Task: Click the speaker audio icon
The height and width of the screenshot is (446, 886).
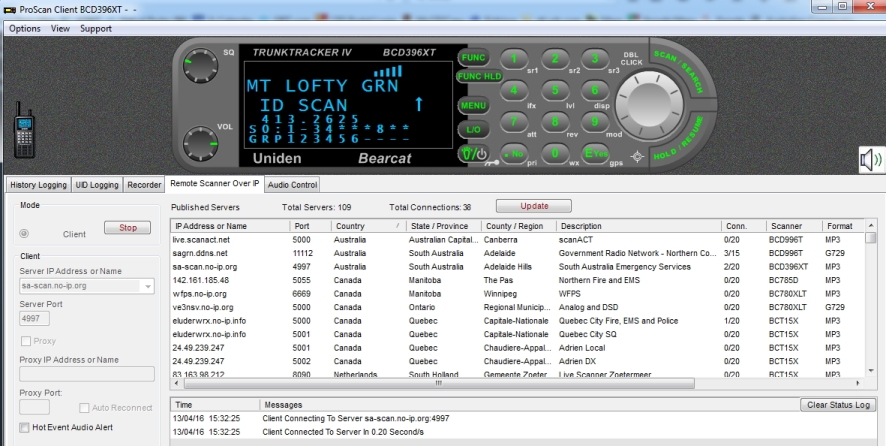Action: 871,161
